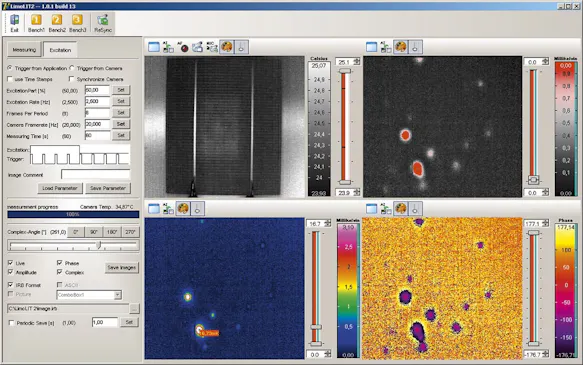Click Set button for Frames Per Period
The image size is (583, 365).
tap(121, 113)
